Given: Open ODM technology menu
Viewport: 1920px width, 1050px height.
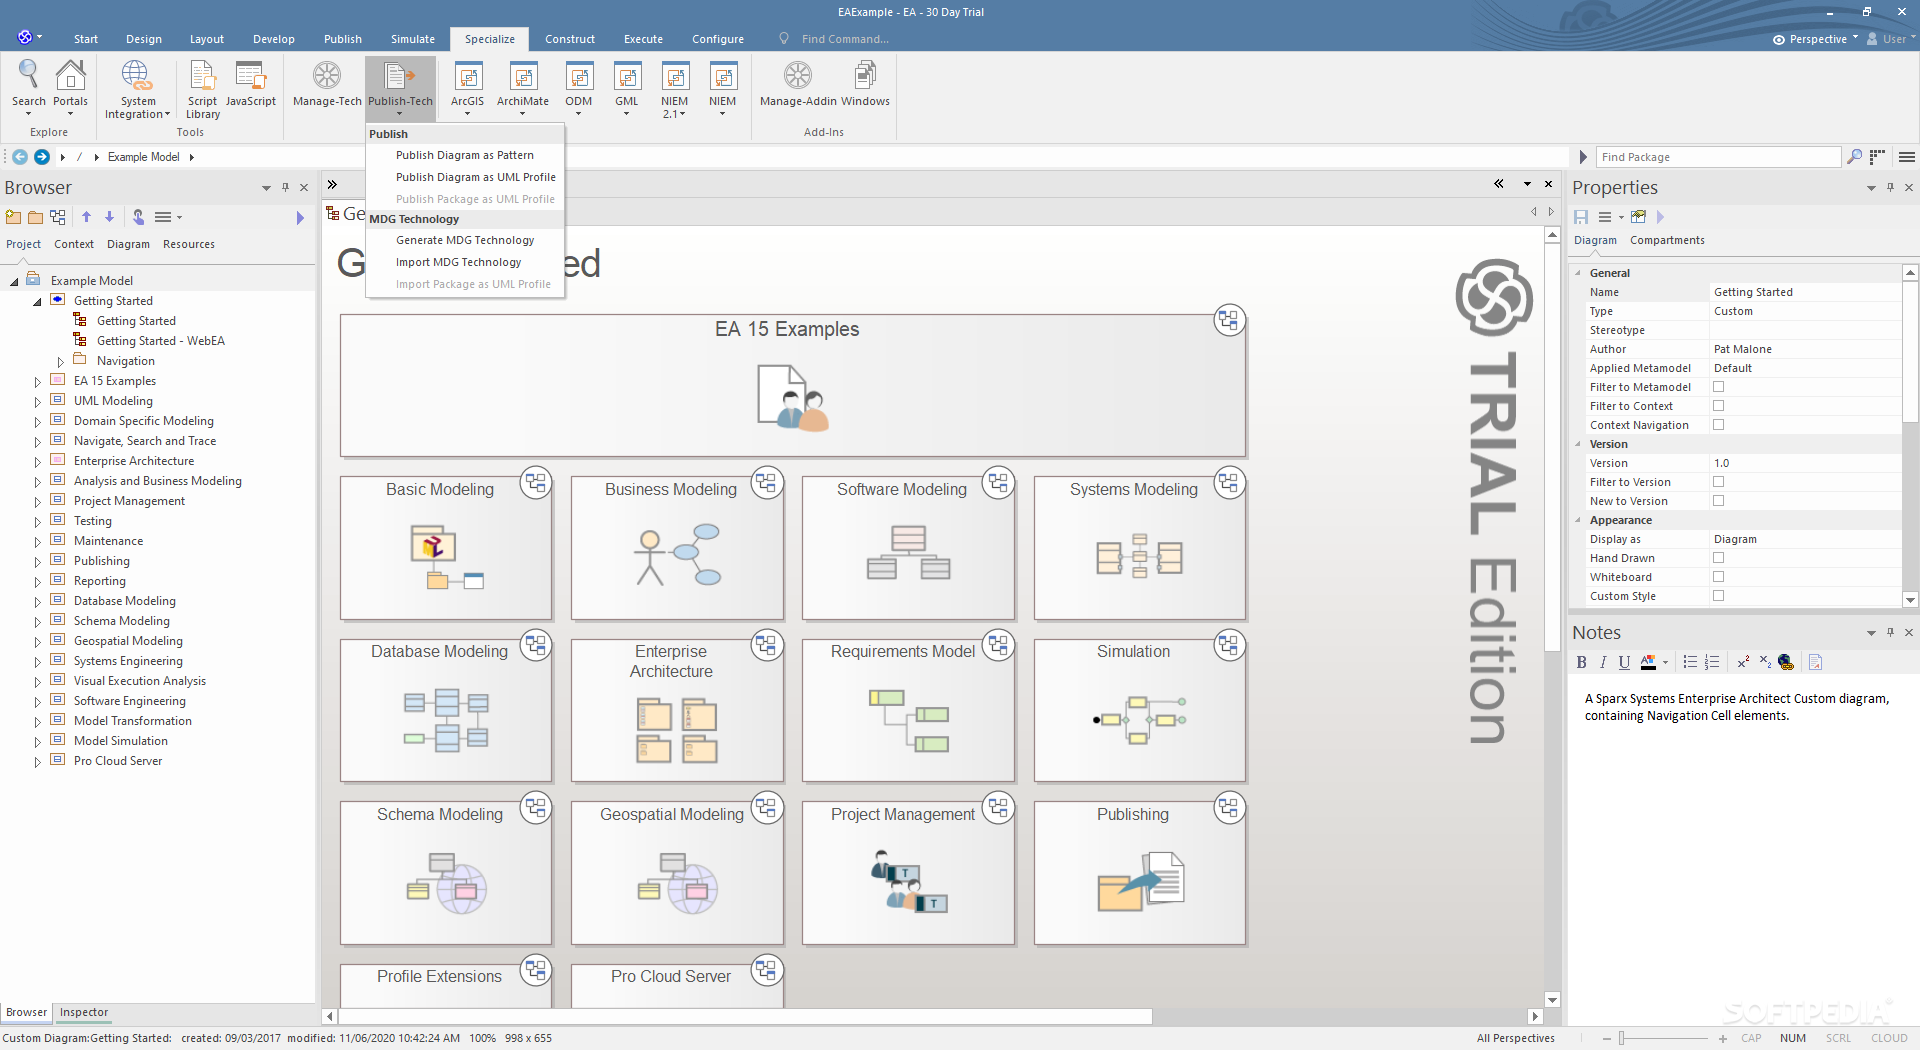Looking at the screenshot, I should pos(578,88).
